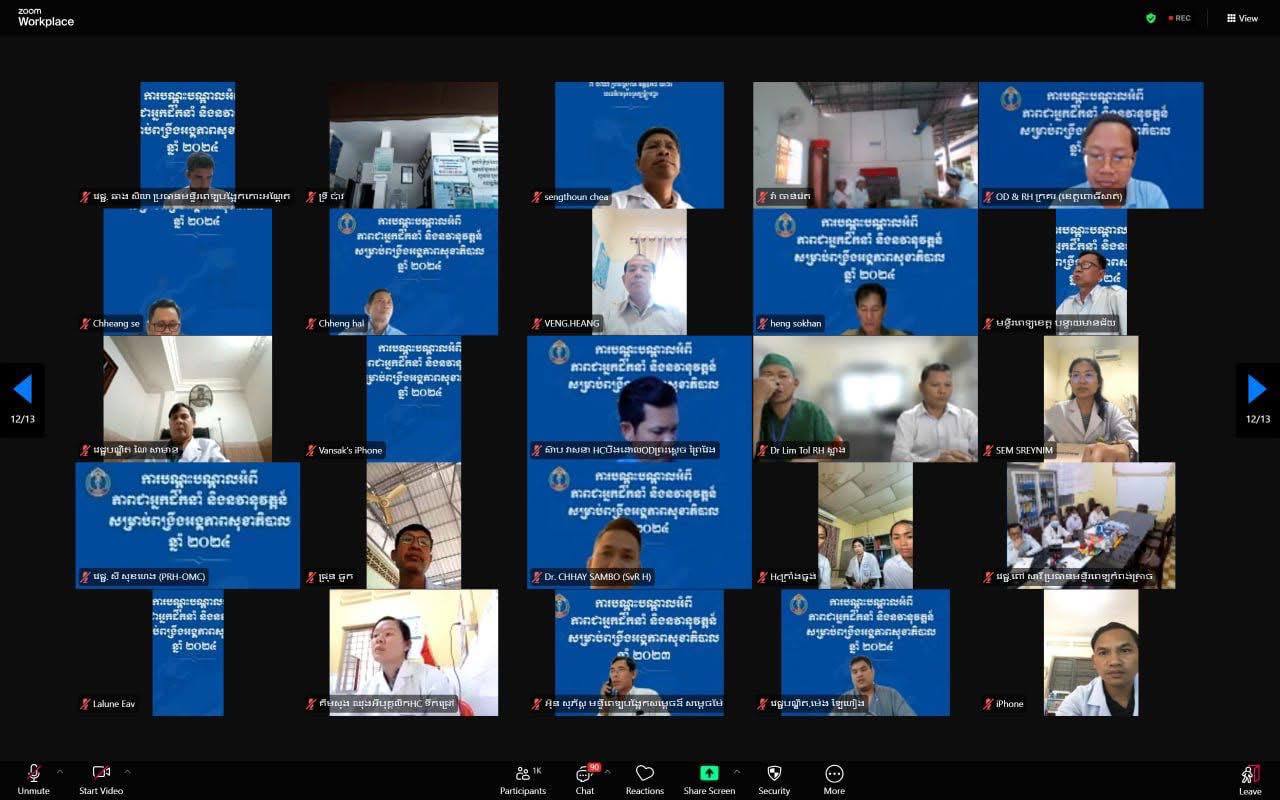Viewport: 1280px width, 800px height.
Task: Click the green encryption shield icon
Action: 1151,18
